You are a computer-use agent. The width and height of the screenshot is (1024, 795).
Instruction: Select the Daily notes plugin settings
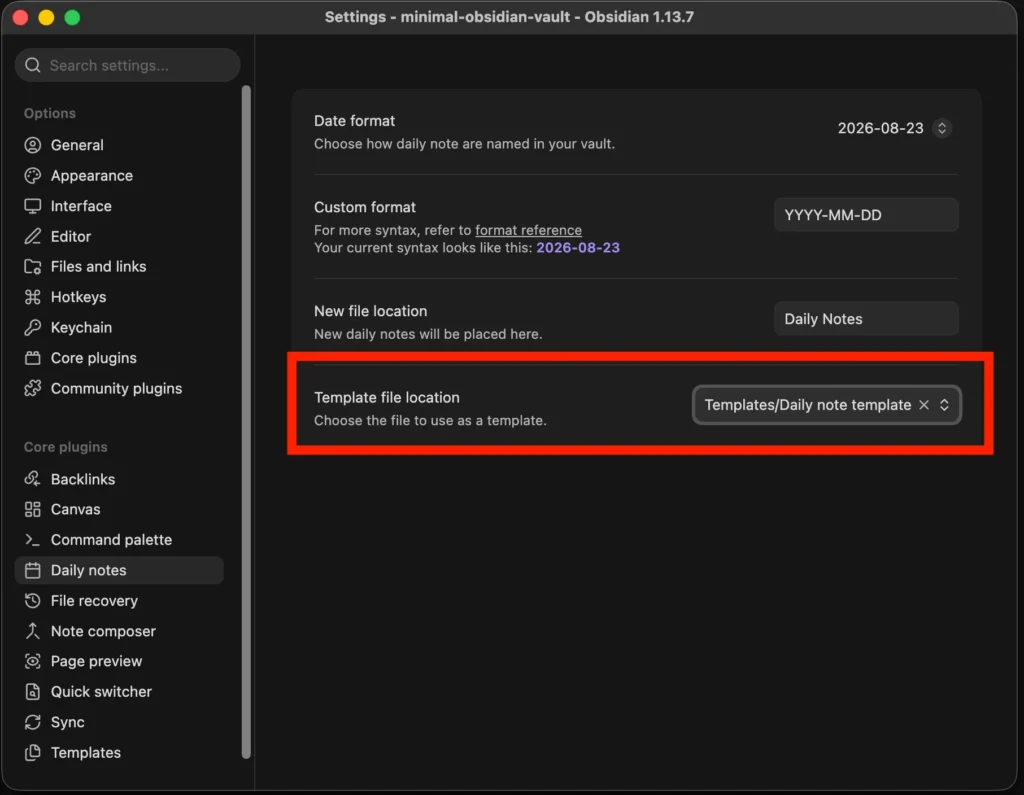pyautogui.click(x=119, y=570)
